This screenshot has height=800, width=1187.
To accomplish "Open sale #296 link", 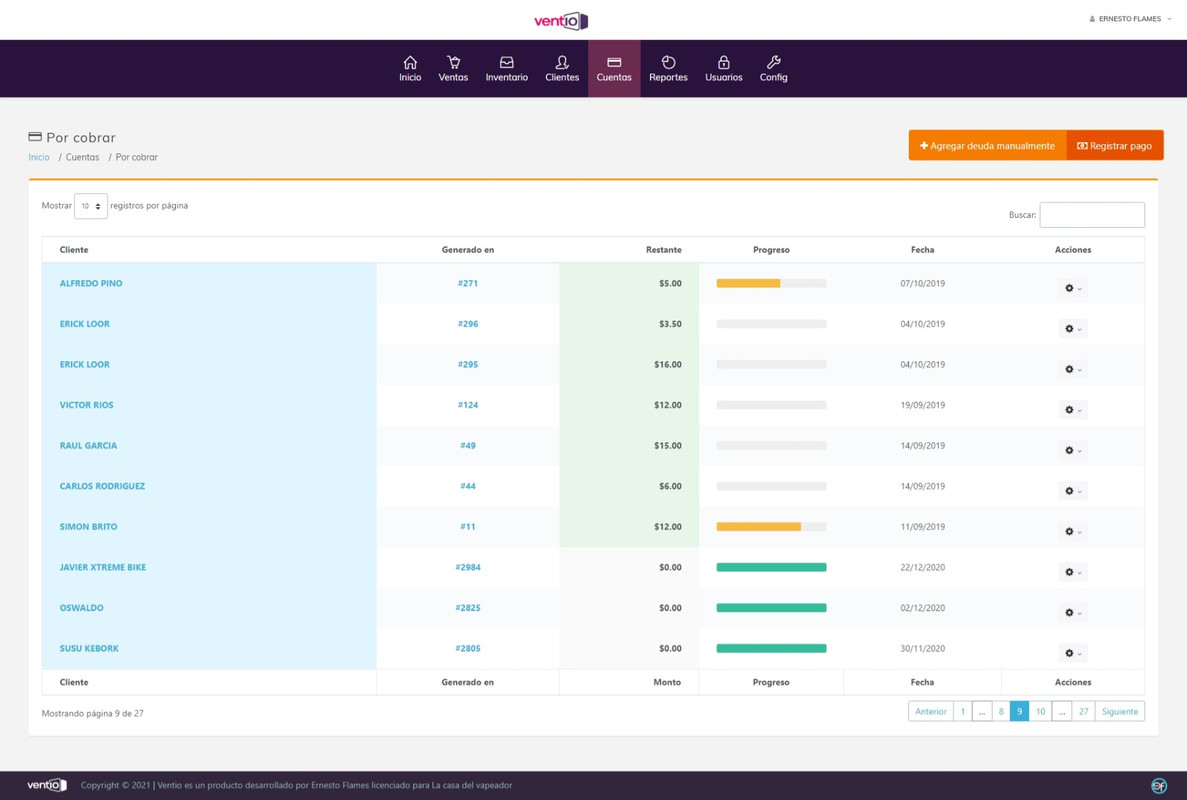I will [468, 324].
